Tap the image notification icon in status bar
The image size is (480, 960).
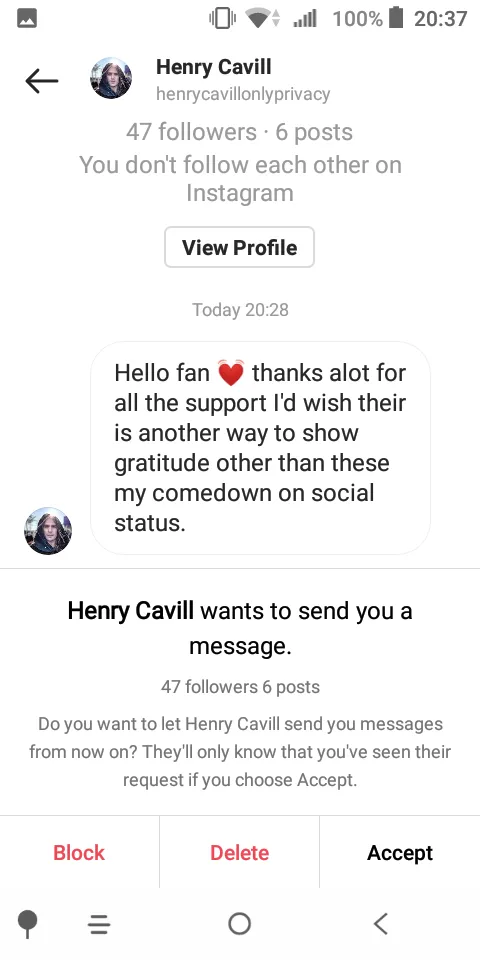(26, 19)
